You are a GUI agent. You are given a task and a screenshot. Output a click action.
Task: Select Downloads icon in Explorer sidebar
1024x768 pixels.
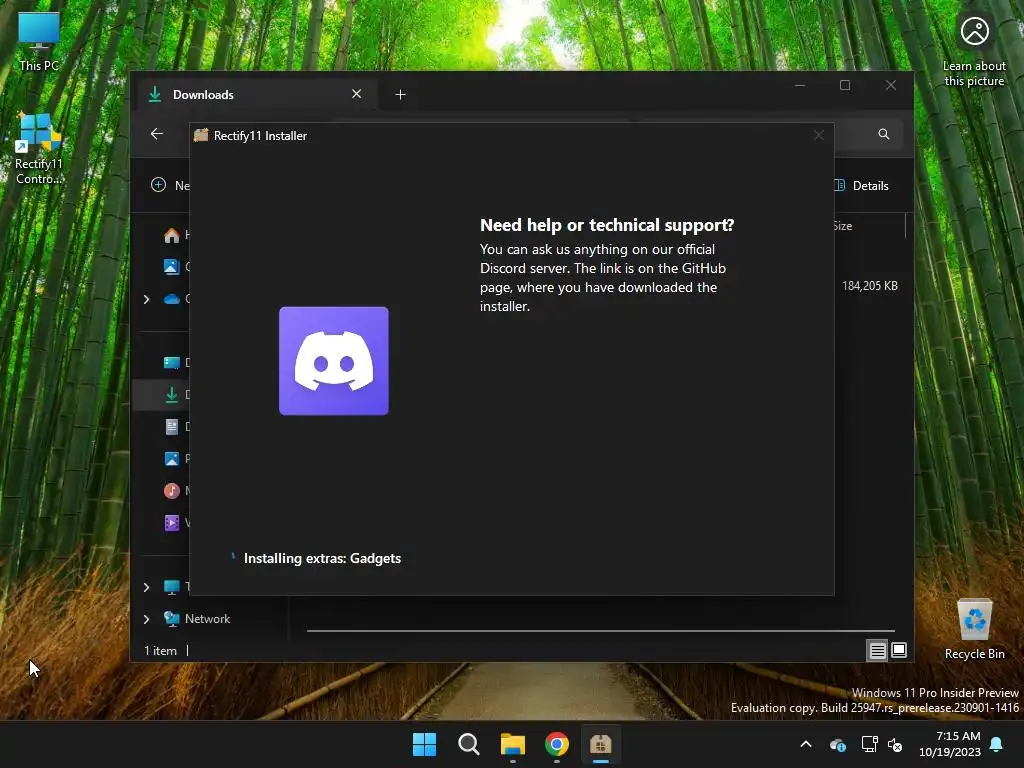pyautogui.click(x=172, y=394)
